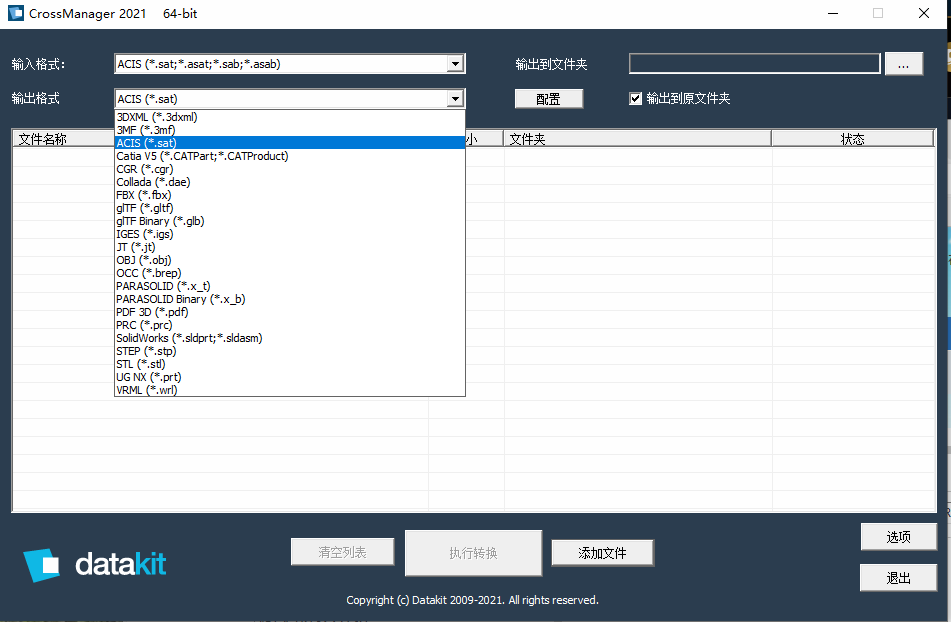This screenshot has width=951, height=622.
Task: Select glTF Binary (*.glb) option
Action: pyautogui.click(x=290, y=221)
